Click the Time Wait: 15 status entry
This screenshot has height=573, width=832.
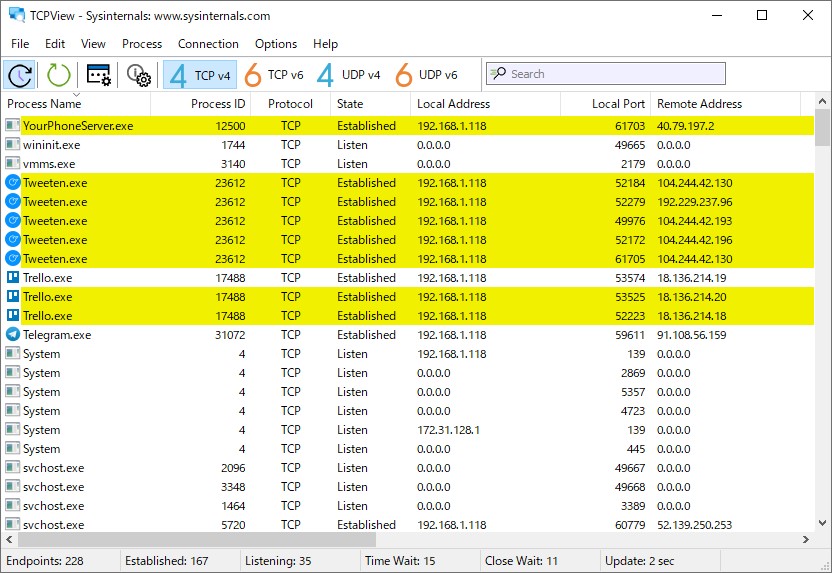click(x=400, y=561)
